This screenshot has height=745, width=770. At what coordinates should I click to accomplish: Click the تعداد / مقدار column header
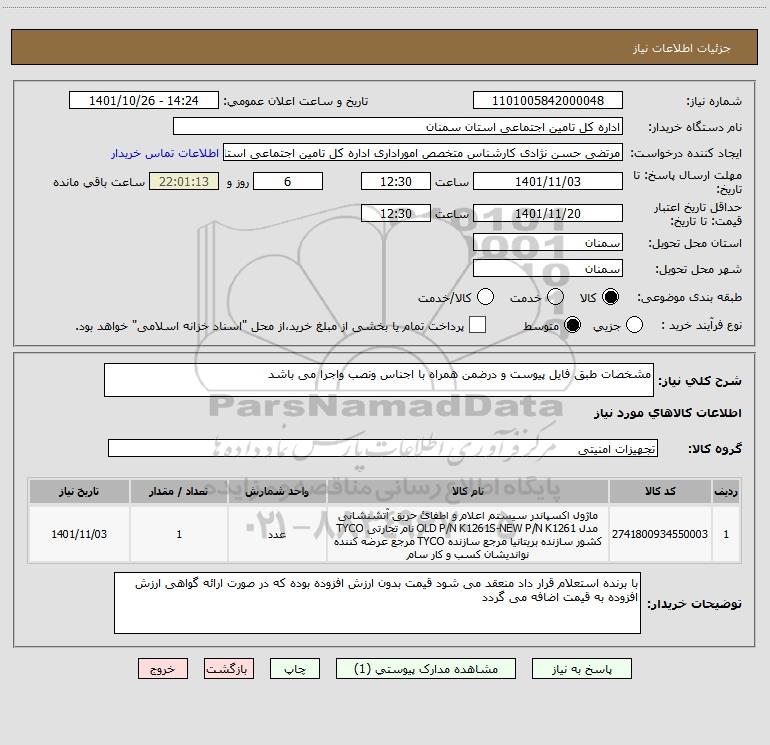pos(179,491)
